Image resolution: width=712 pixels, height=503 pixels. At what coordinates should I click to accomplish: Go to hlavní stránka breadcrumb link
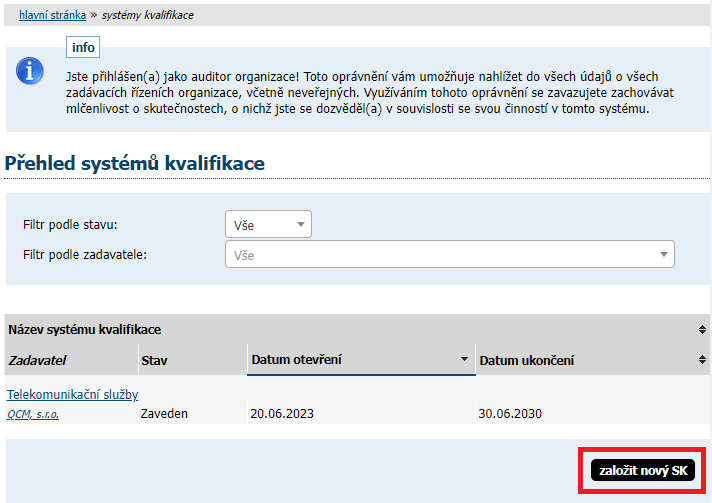pyautogui.click(x=52, y=16)
